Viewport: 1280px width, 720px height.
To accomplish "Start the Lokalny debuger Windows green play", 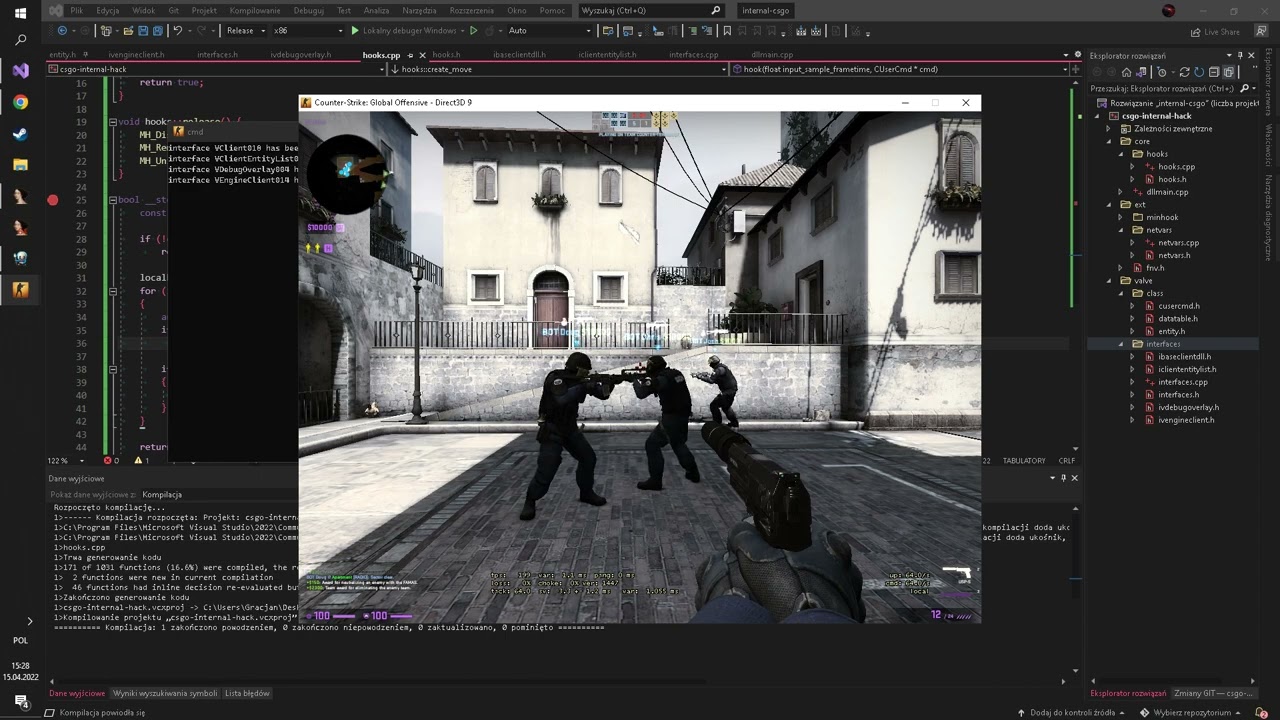I will click(354, 31).
